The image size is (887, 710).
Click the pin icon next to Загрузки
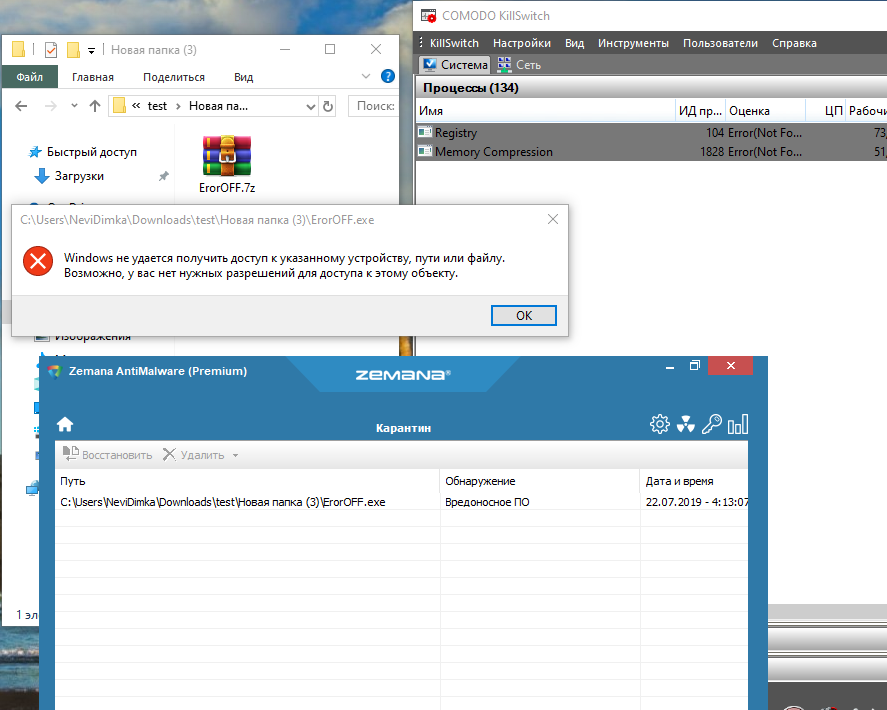click(163, 176)
